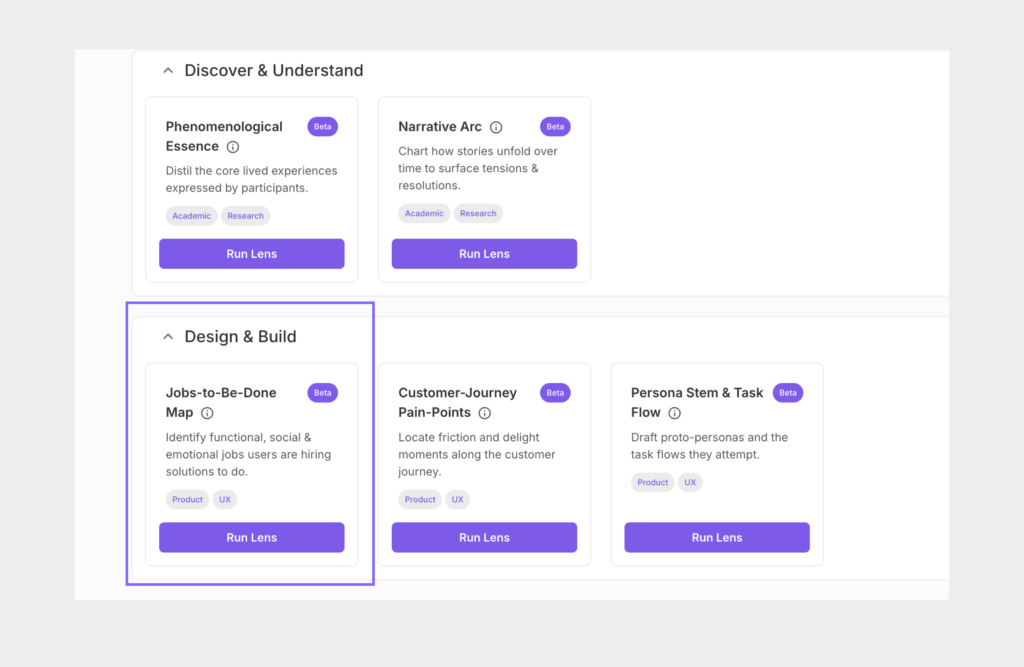Collapse the Discover & Understand section
The height and width of the screenshot is (667, 1024).
(x=168, y=71)
